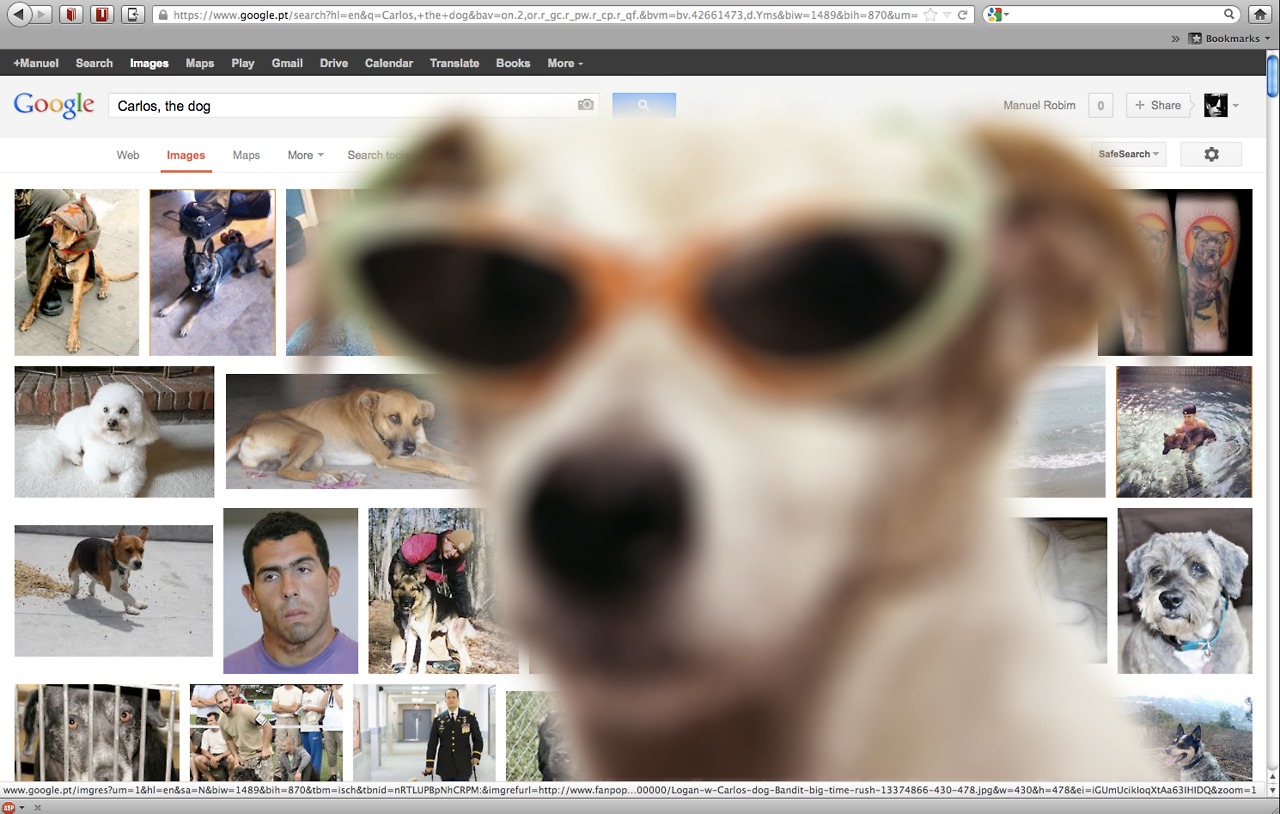Click the Google logo
Screen dimensions: 1280x814
[x=54, y=105]
